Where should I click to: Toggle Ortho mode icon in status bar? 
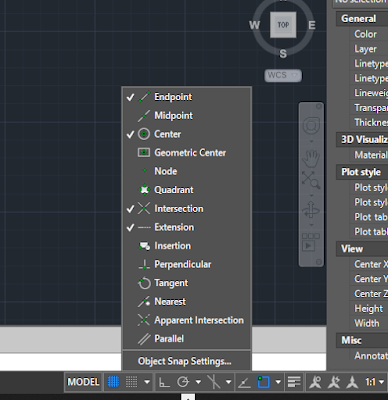point(164,382)
